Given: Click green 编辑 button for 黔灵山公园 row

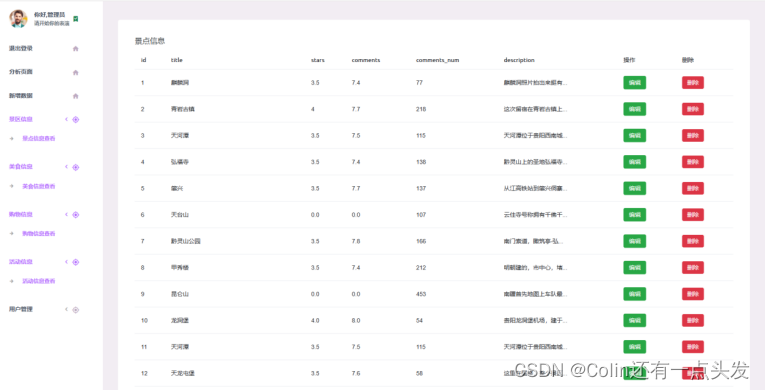Looking at the screenshot, I should 634,241.
